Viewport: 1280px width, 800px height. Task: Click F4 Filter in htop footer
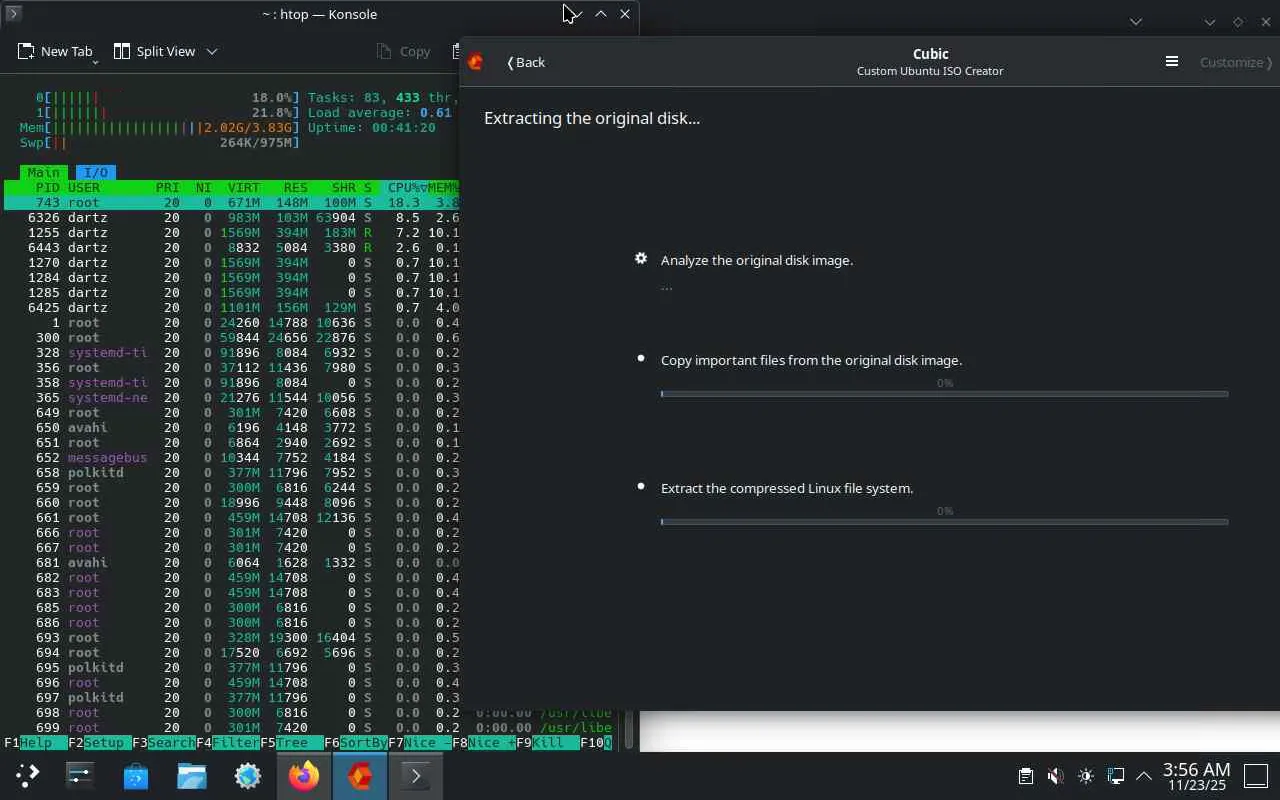[x=227, y=743]
